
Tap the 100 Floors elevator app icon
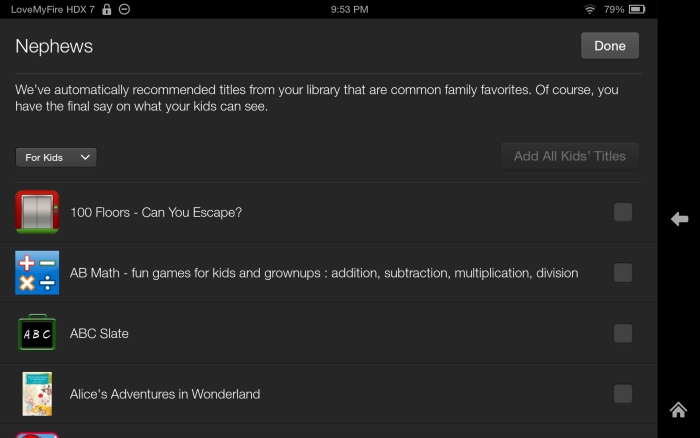pos(37,212)
